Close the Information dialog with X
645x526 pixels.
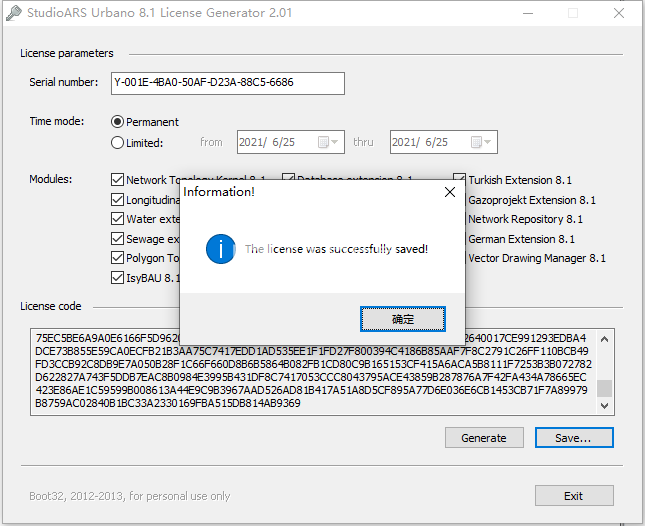450,192
